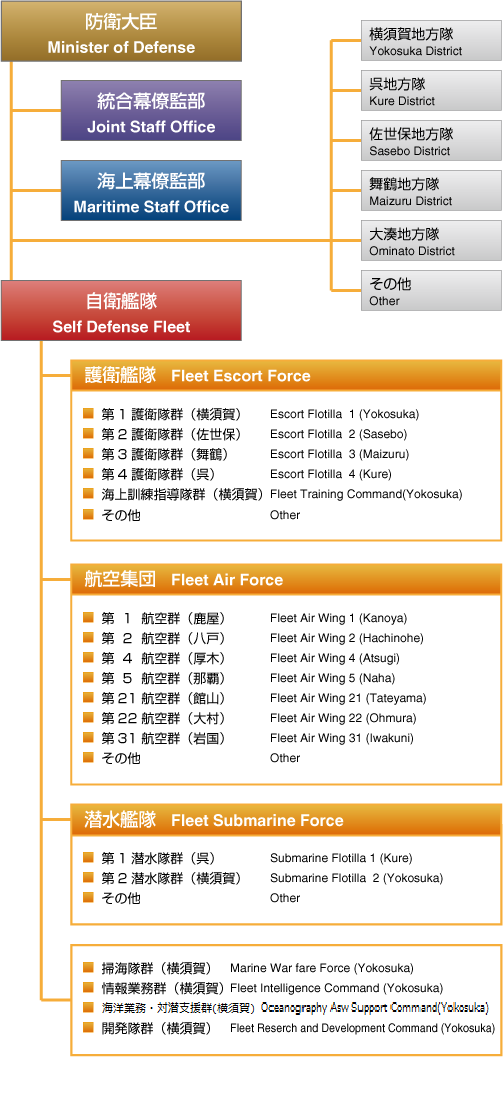The image size is (503, 1093).
Task: Click the Oceanography Asw Support Command text
Action: [375, 1008]
